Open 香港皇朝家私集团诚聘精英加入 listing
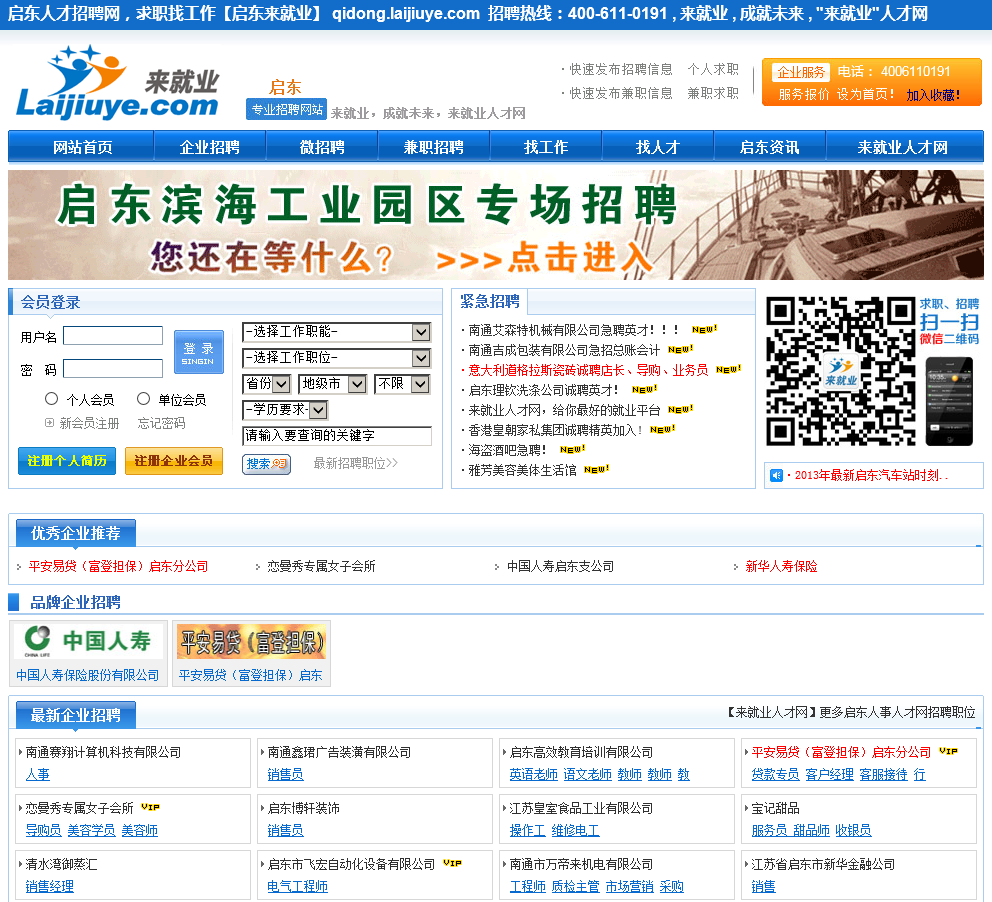This screenshot has width=992, height=902. [x=555, y=430]
